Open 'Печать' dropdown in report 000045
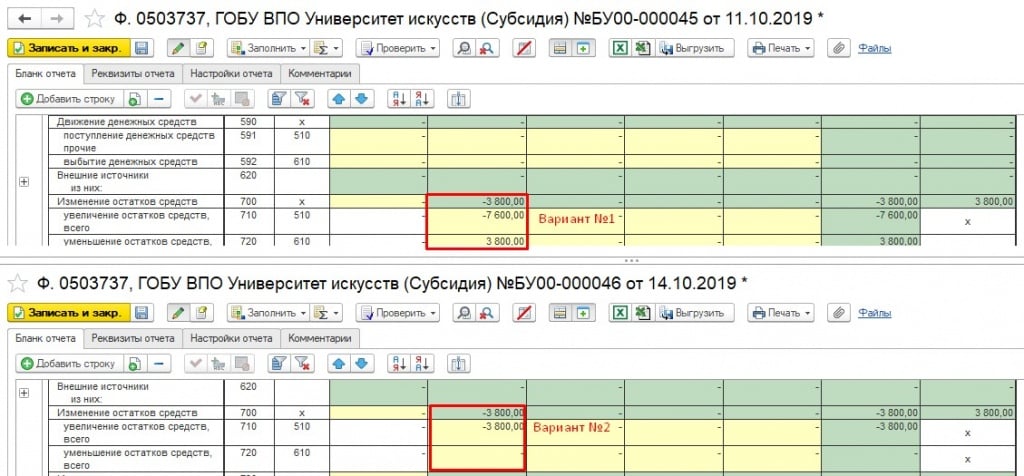The width and height of the screenshot is (1024, 476). coord(781,48)
